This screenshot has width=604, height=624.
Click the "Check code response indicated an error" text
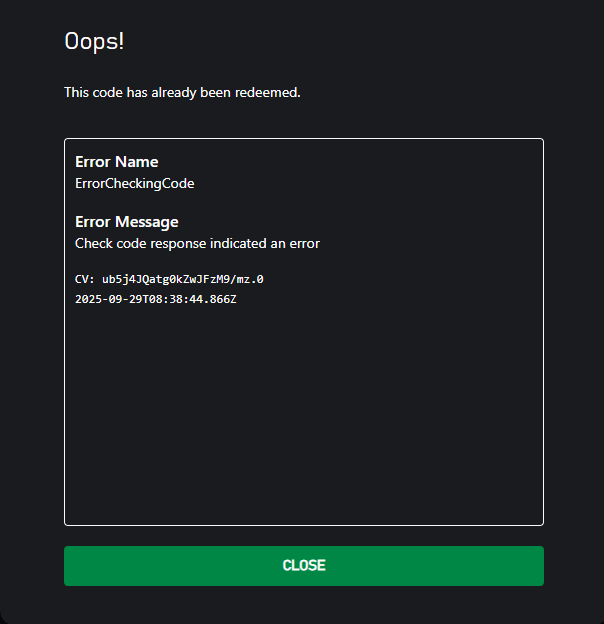click(197, 243)
